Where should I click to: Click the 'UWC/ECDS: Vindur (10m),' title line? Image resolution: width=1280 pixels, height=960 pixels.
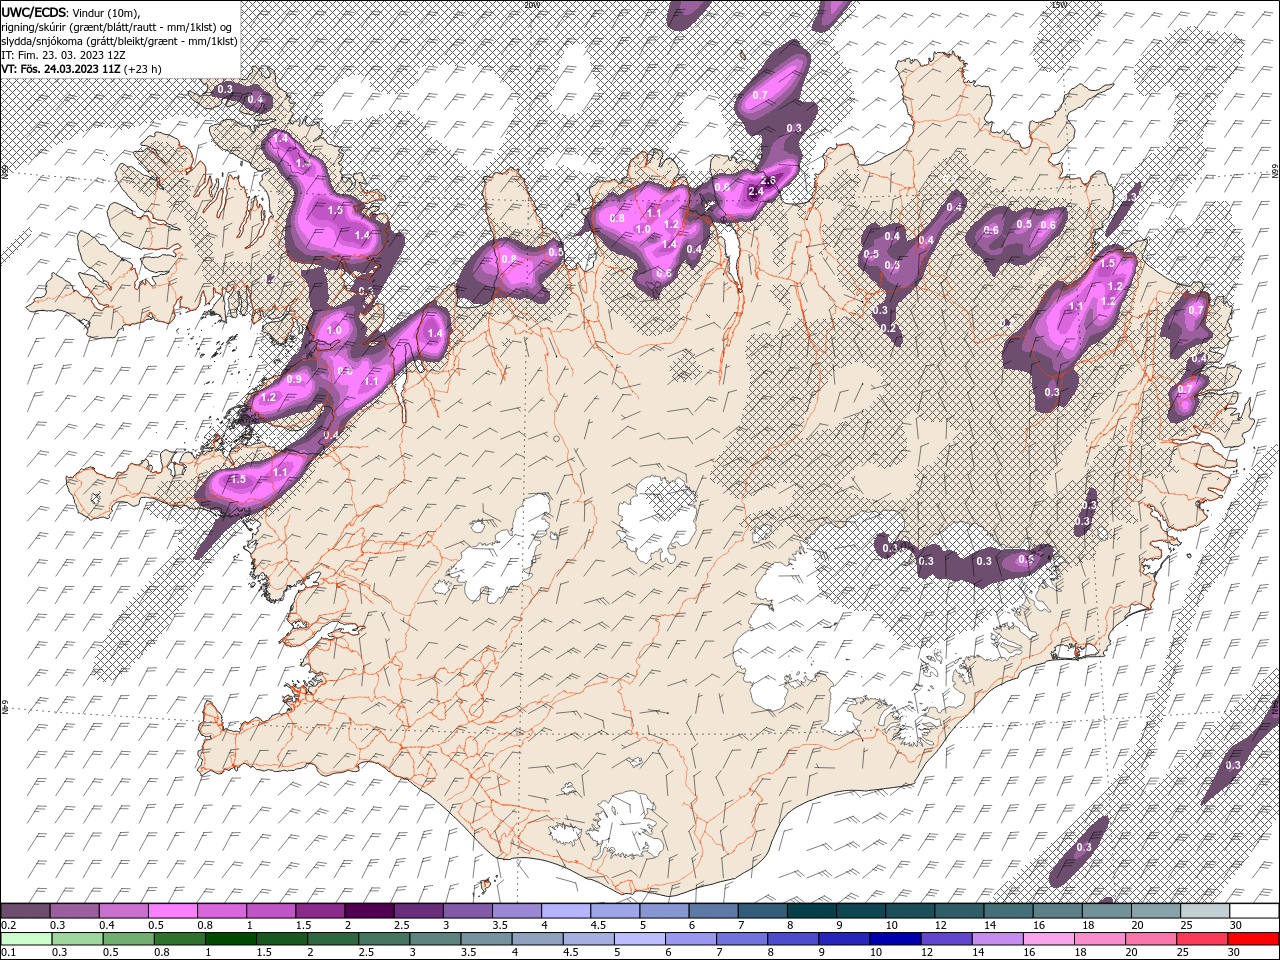click(71, 12)
